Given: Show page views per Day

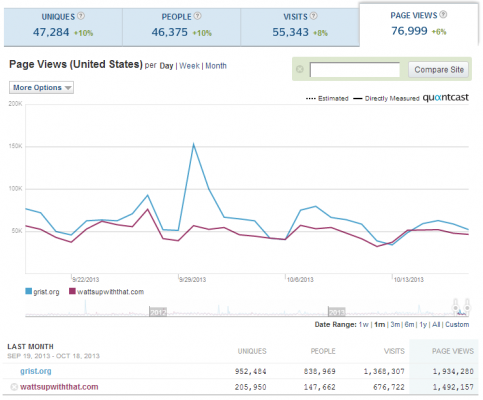Looking at the screenshot, I should [166, 66].
